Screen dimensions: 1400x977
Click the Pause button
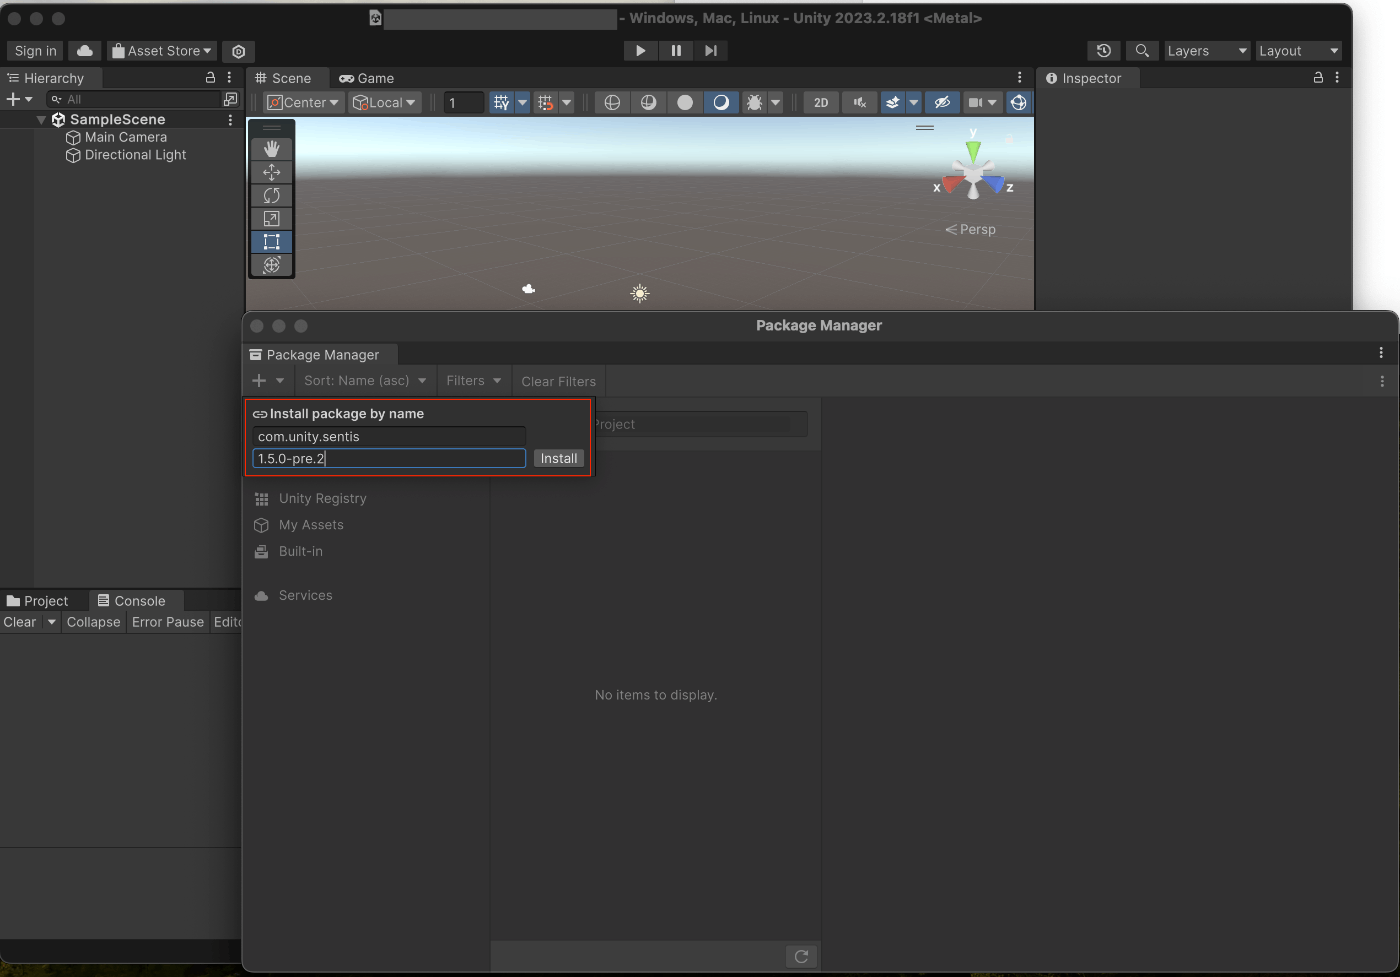click(676, 51)
